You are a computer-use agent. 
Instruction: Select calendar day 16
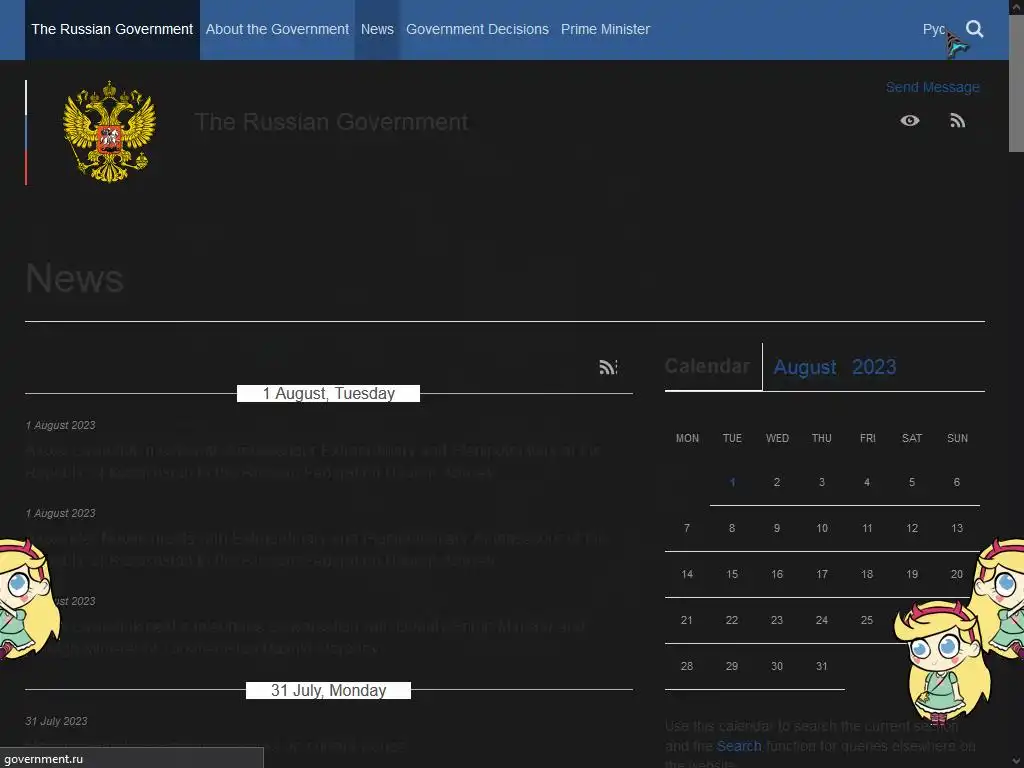(776, 575)
